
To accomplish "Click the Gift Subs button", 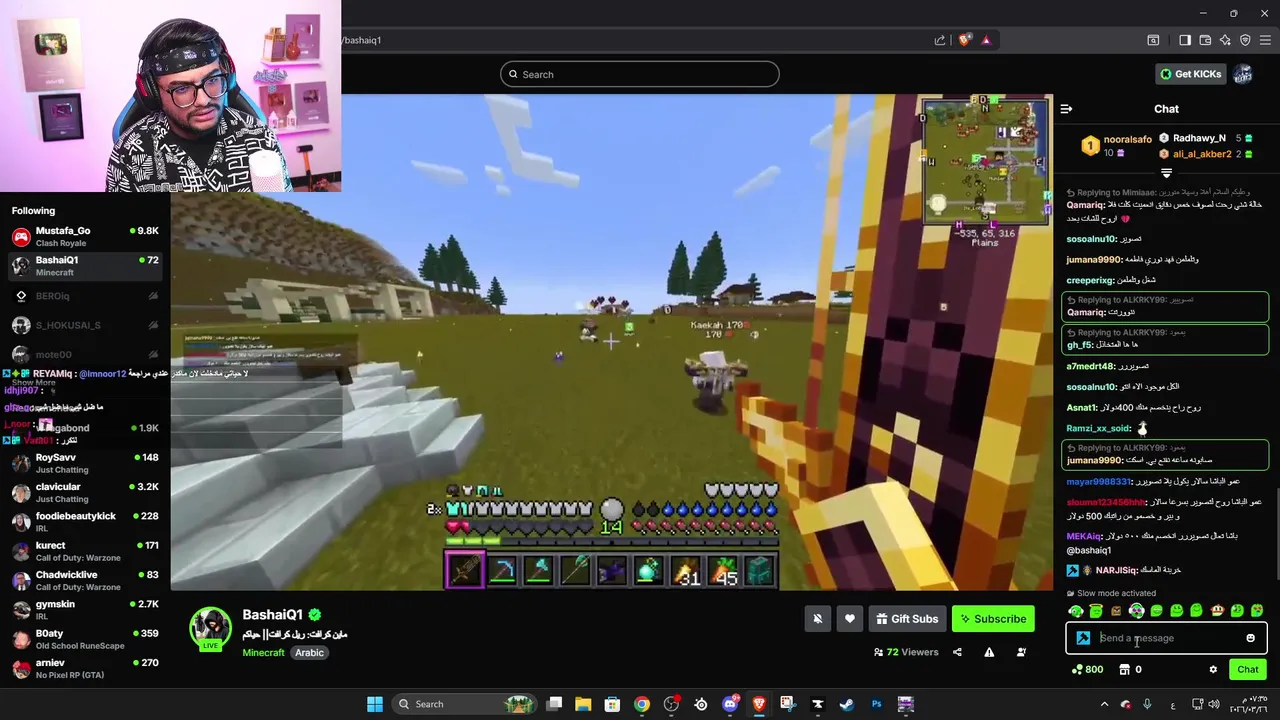I will [906, 619].
